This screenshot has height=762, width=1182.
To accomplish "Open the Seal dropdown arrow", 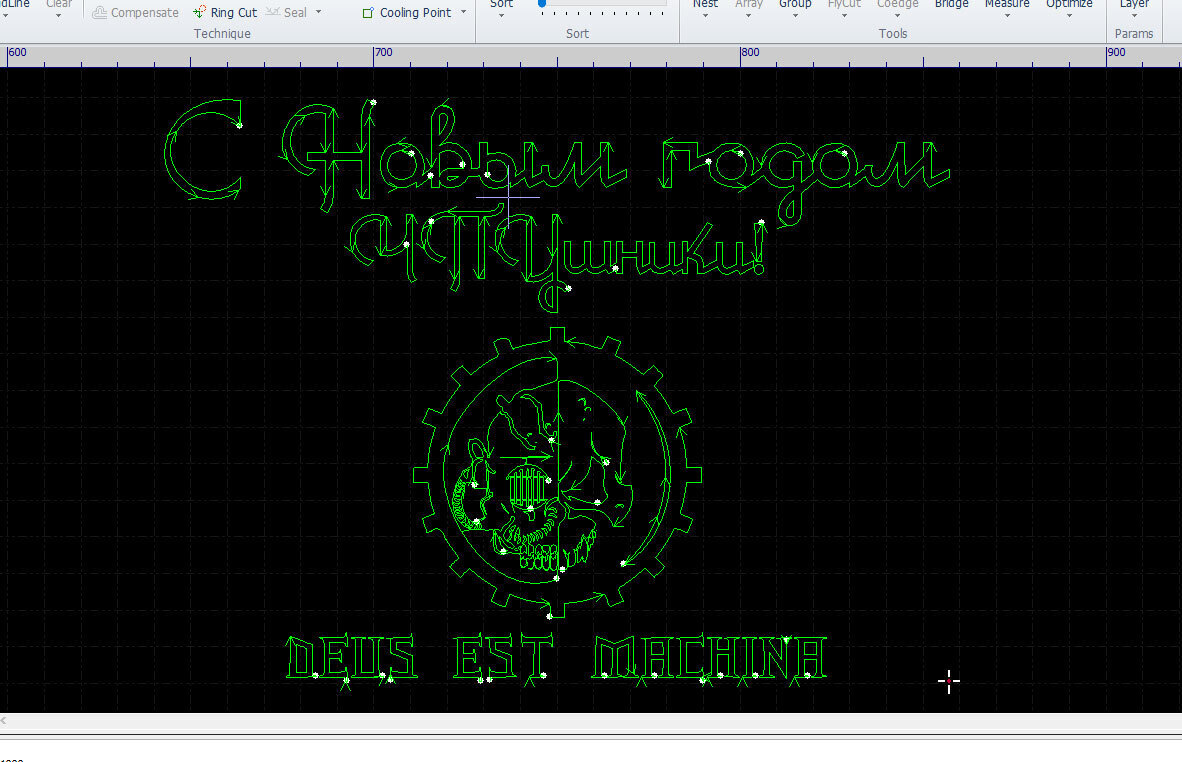I will (318, 12).
